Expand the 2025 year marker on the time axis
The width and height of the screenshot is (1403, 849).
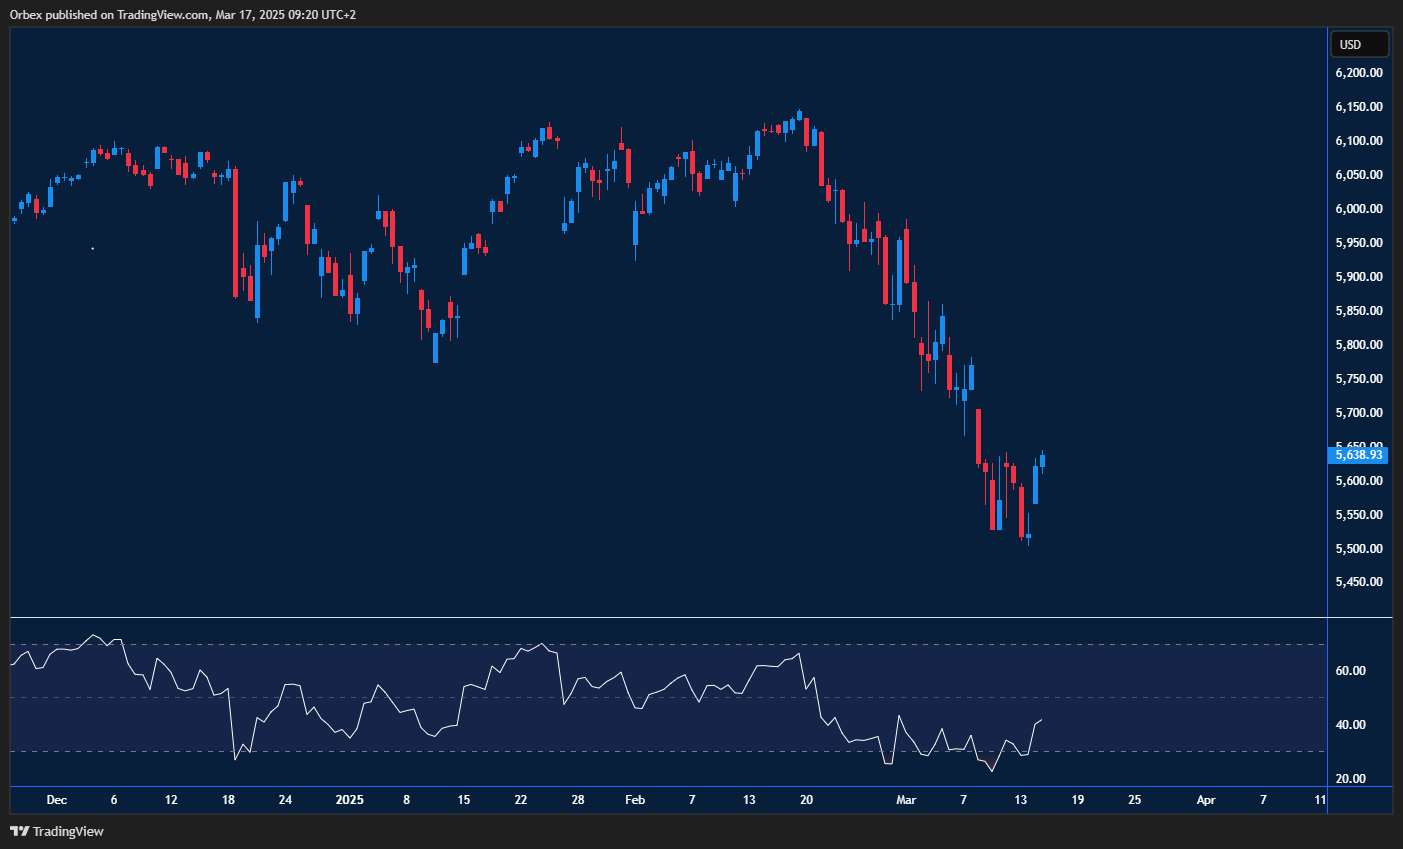(349, 800)
